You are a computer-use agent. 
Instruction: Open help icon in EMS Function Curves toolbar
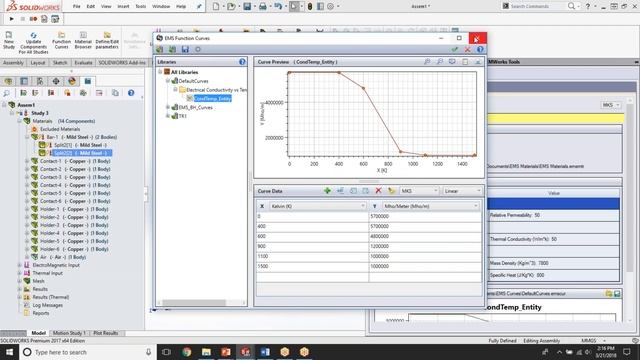coord(480,49)
